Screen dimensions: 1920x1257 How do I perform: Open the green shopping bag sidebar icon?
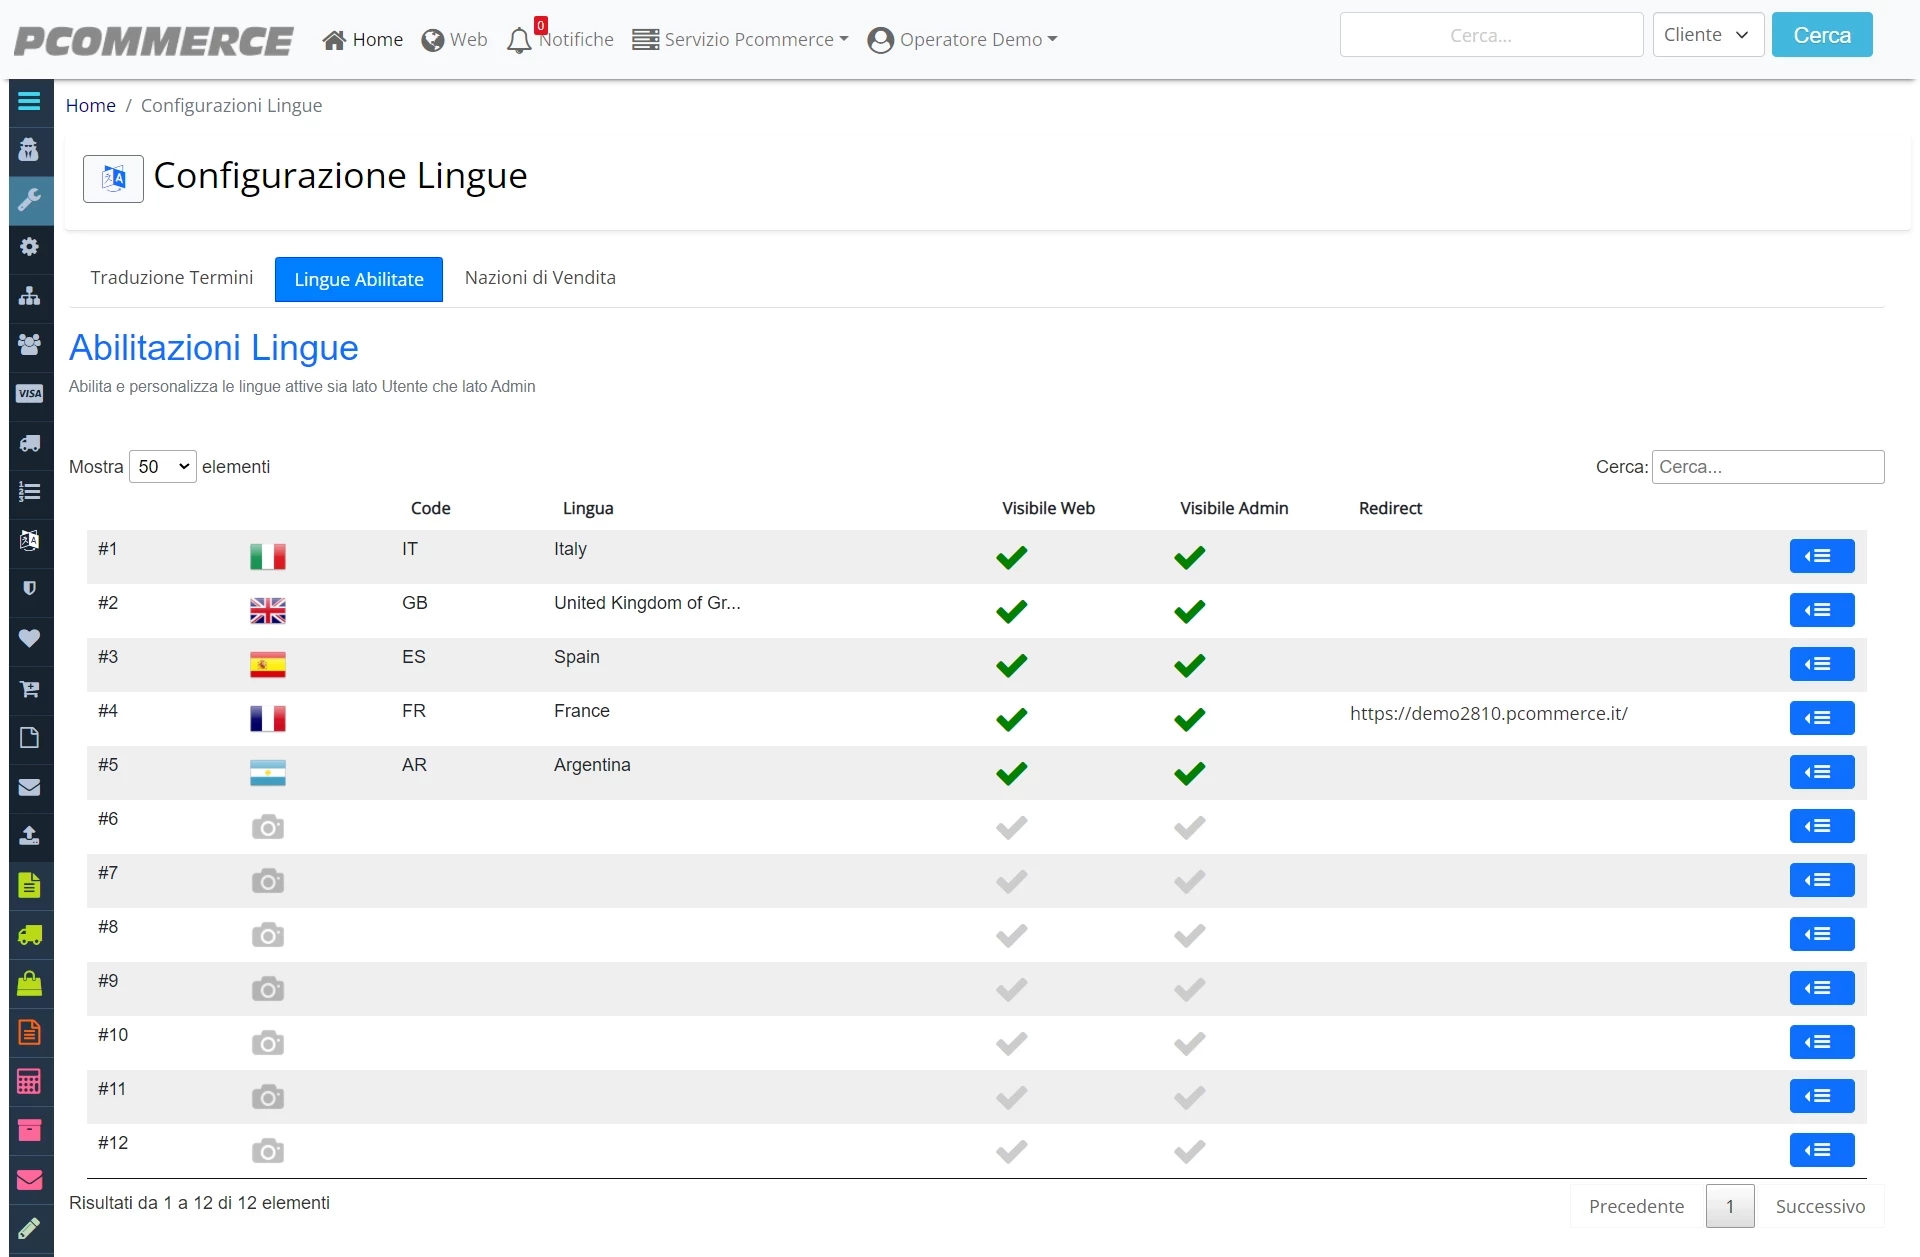coord(29,984)
